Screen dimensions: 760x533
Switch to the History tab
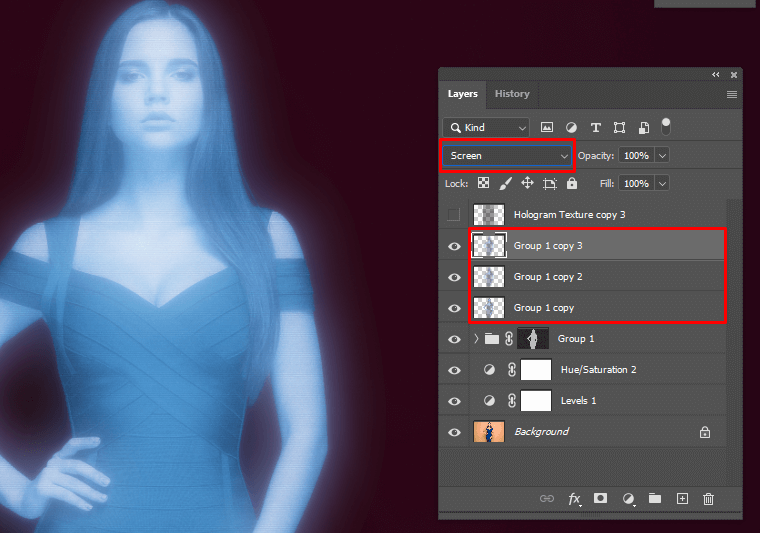click(x=512, y=94)
